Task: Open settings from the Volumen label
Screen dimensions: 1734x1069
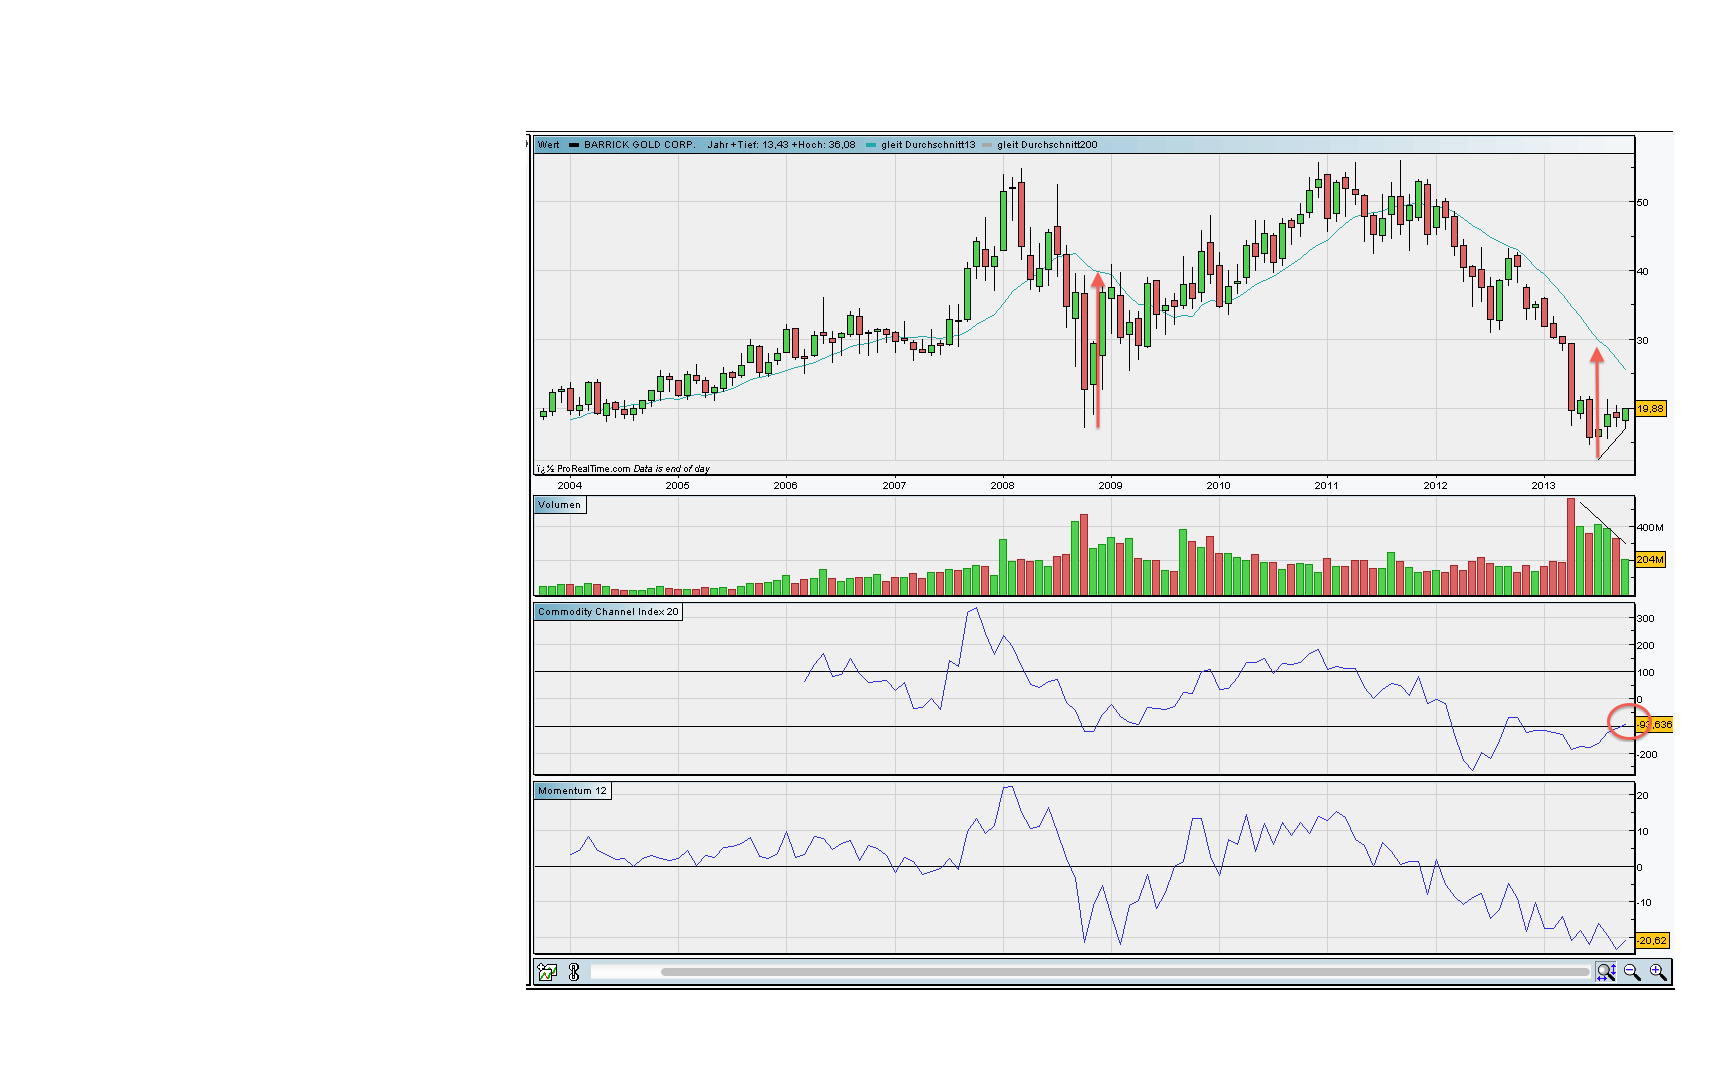Action: pyautogui.click(x=560, y=505)
